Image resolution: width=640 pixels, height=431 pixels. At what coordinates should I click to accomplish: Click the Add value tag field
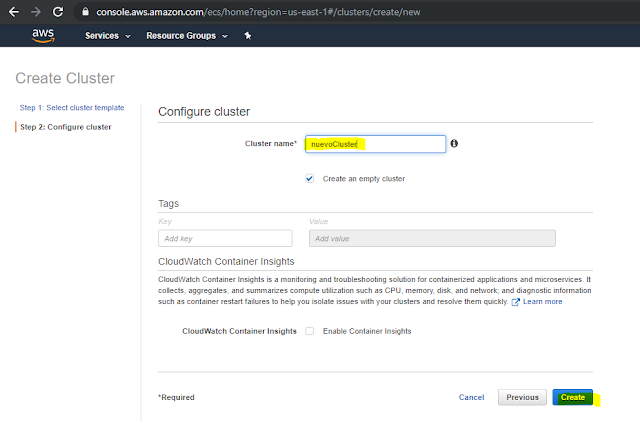[432, 238]
